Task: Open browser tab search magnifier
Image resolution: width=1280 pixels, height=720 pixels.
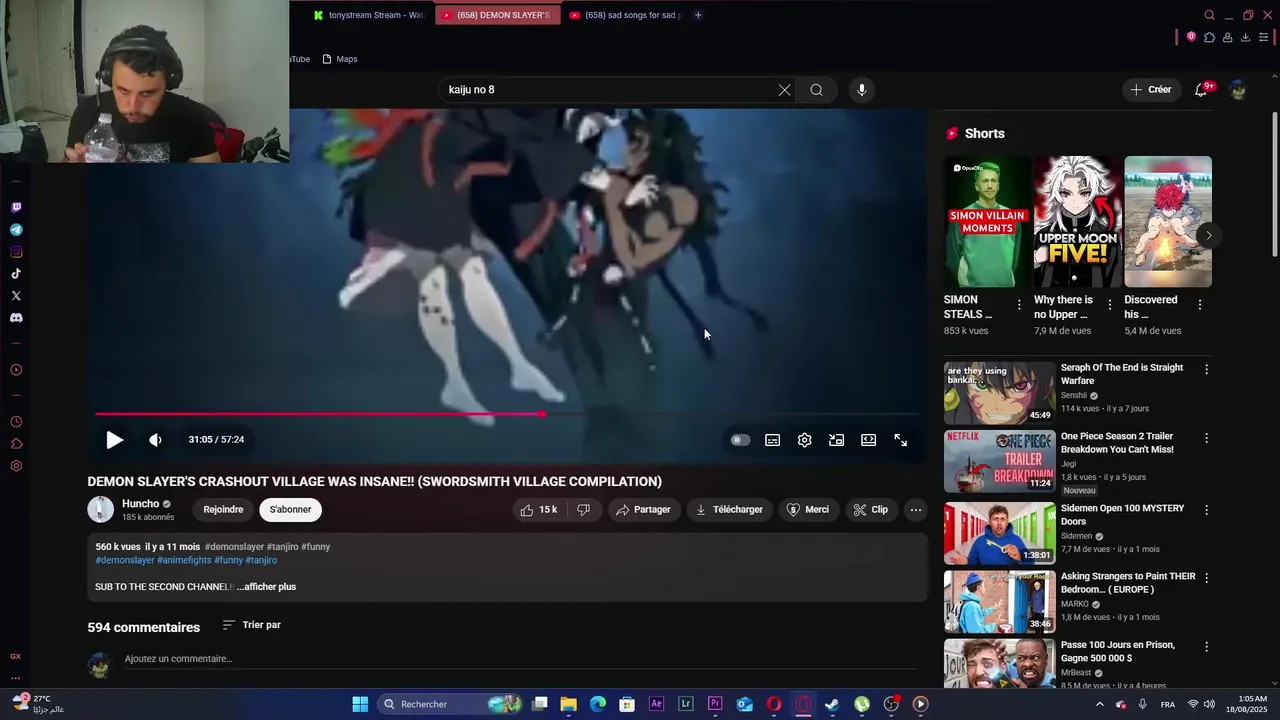Action: coord(1209,15)
